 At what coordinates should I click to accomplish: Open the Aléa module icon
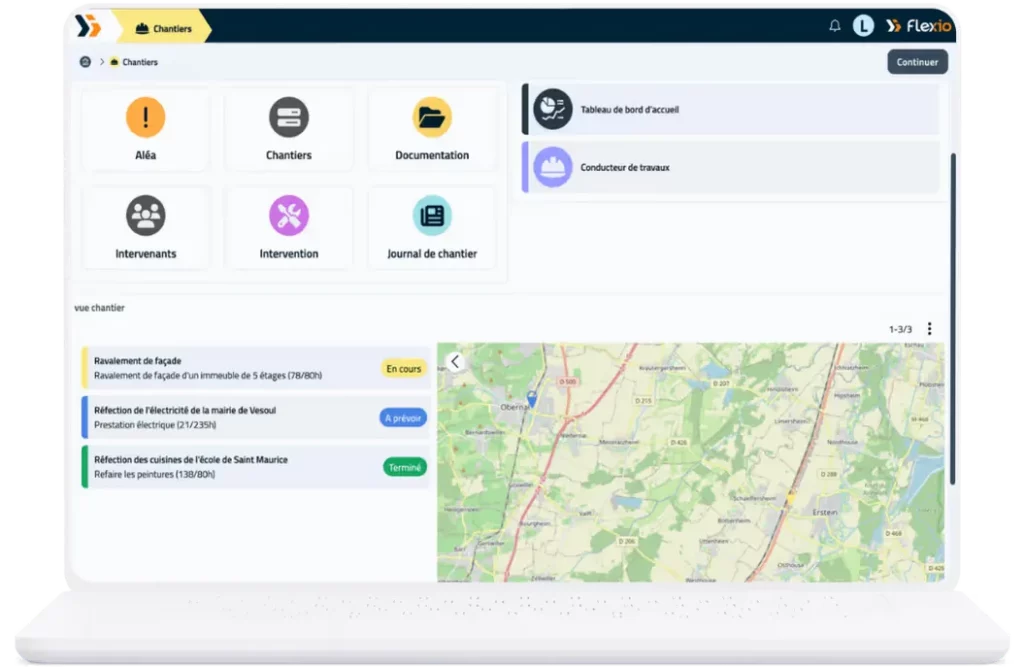[145, 118]
